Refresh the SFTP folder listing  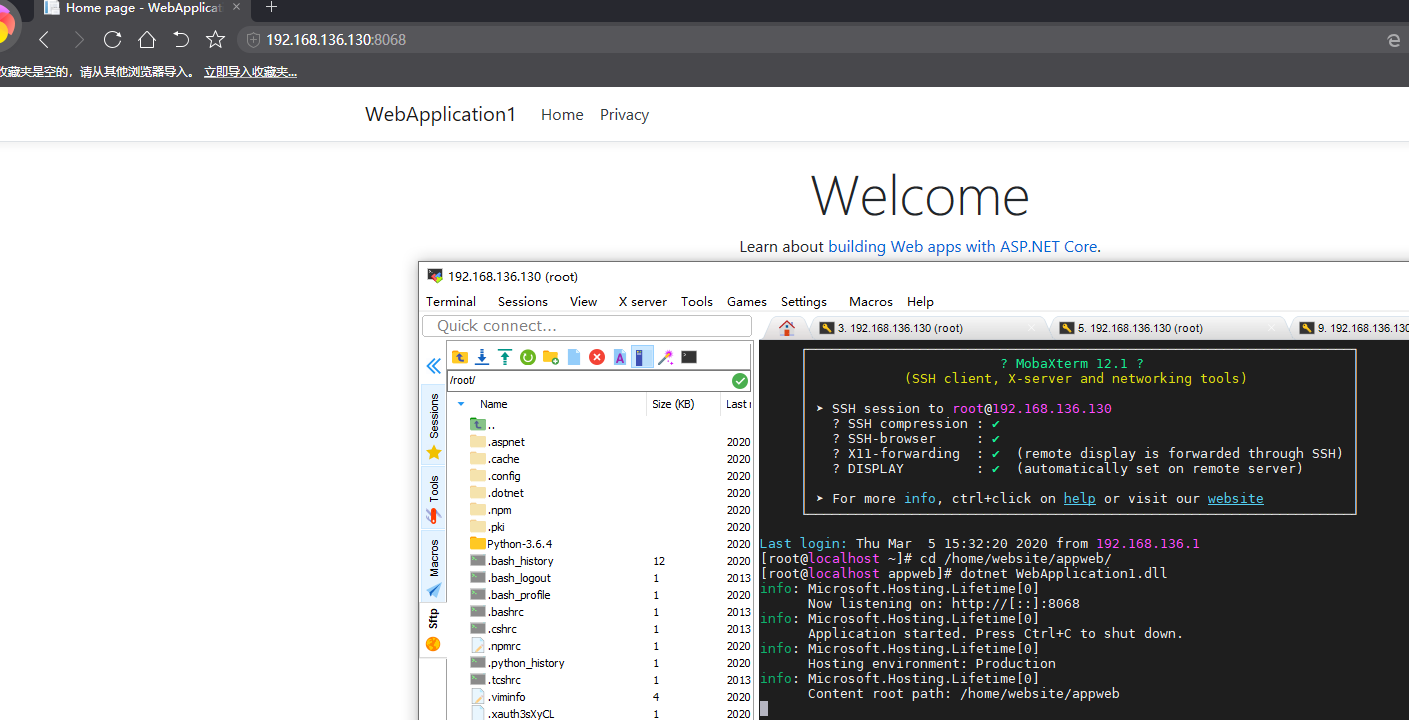pos(528,357)
